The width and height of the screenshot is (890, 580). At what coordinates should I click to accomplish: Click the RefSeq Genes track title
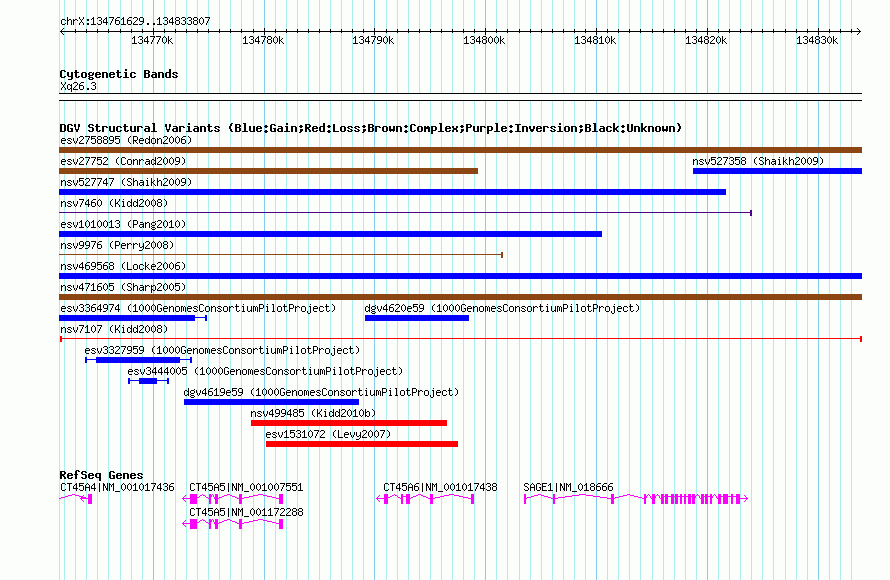tap(101, 475)
